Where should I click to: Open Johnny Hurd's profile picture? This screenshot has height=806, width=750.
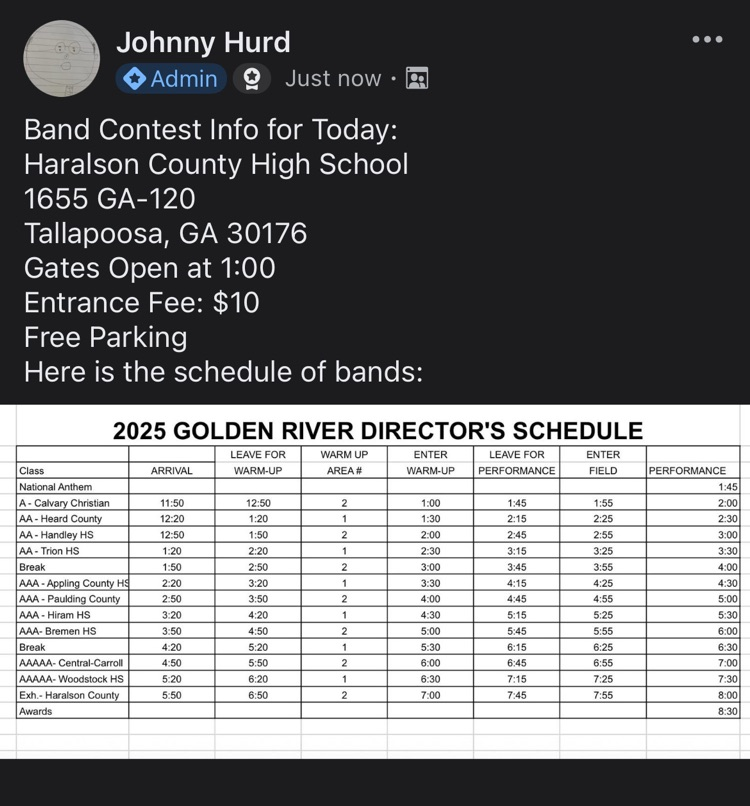pyautogui.click(x=62, y=59)
